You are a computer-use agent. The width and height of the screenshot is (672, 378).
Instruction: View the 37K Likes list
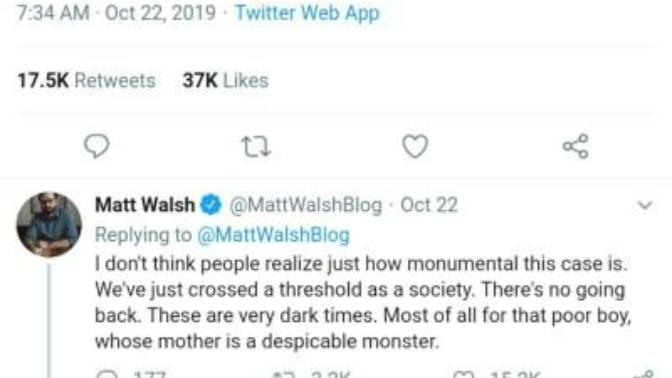(225, 81)
